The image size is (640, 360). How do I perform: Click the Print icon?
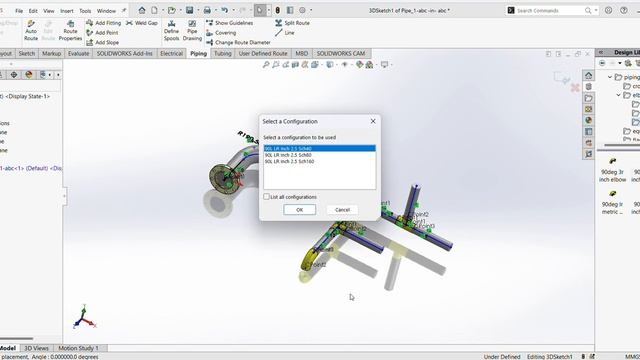pos(207,10)
